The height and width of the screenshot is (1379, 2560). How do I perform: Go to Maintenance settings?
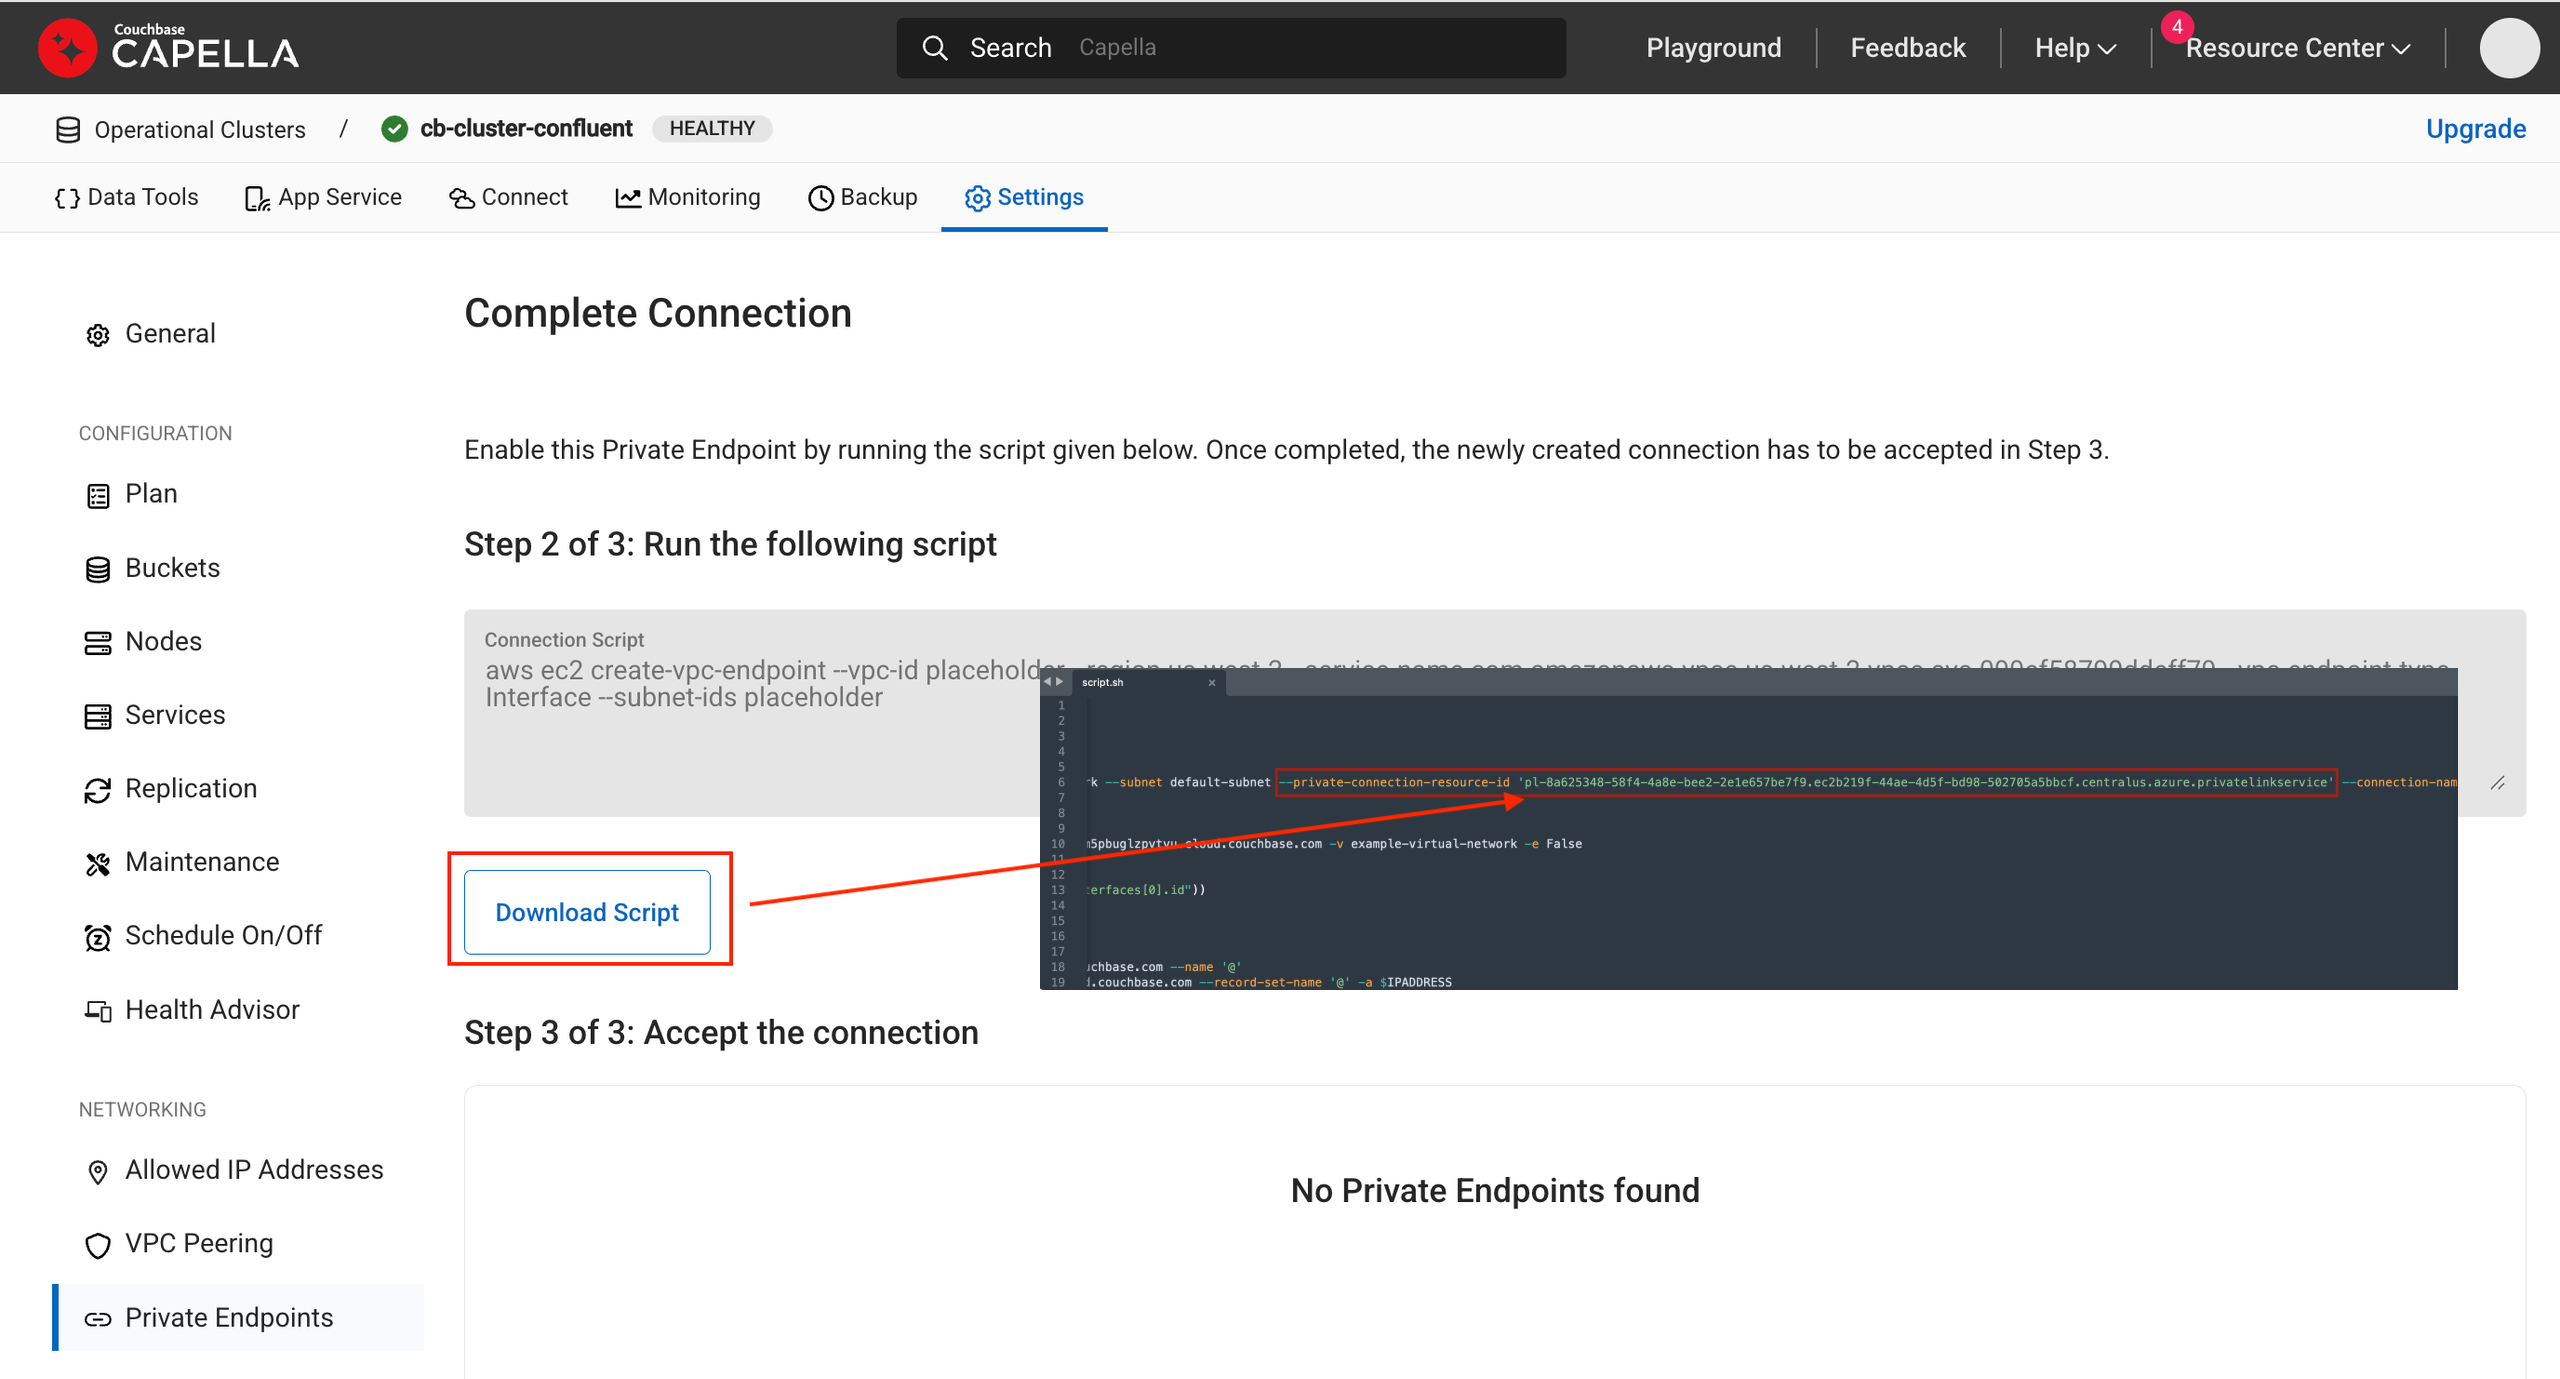tap(201, 862)
